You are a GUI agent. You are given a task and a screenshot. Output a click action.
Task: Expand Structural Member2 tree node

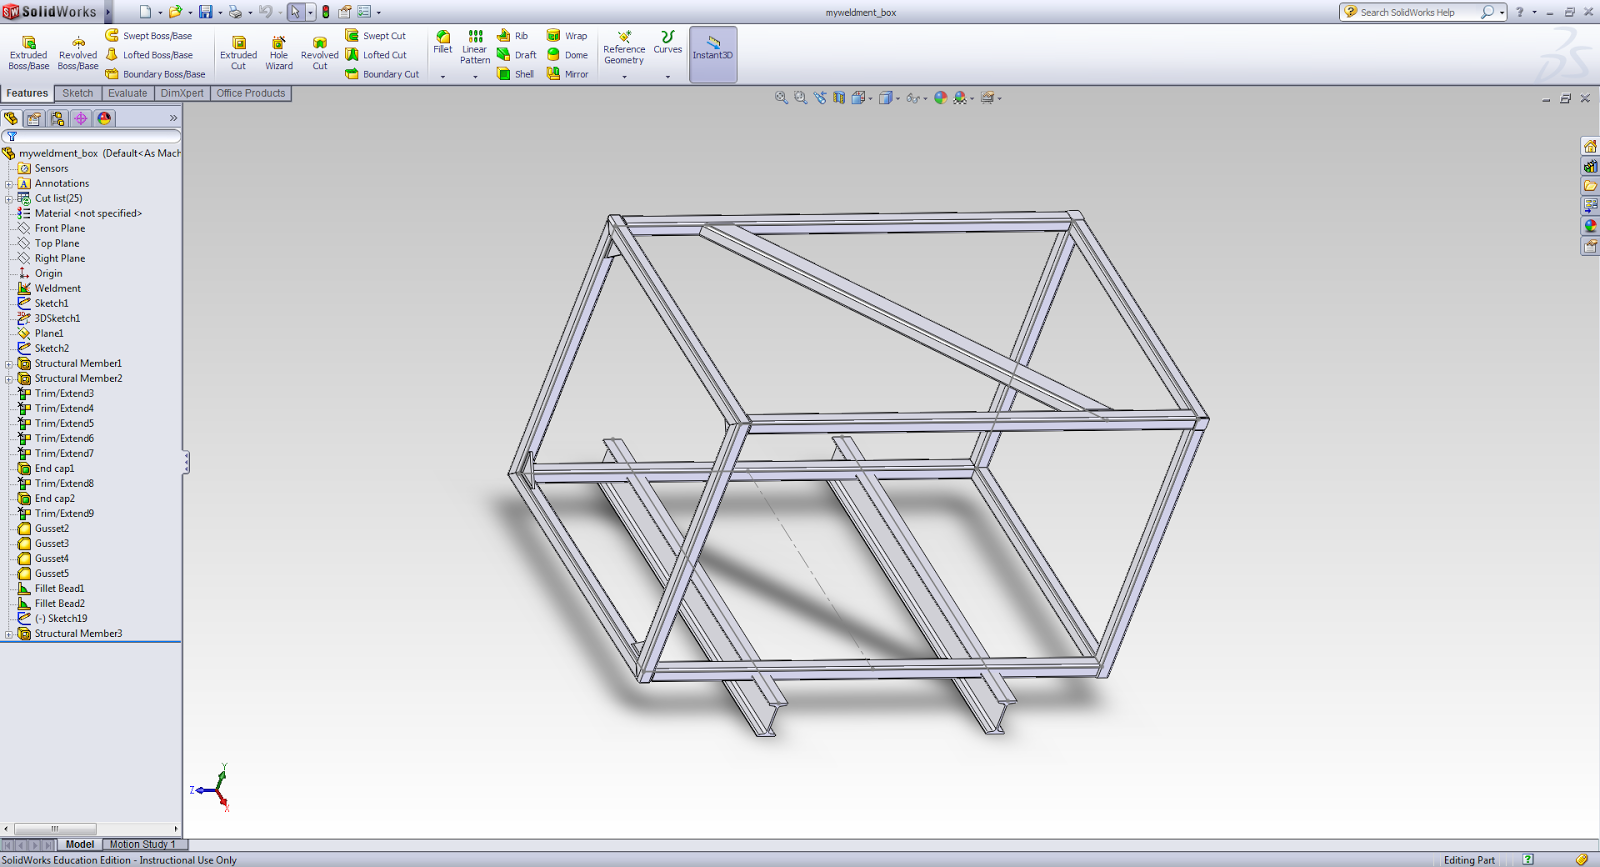9,379
